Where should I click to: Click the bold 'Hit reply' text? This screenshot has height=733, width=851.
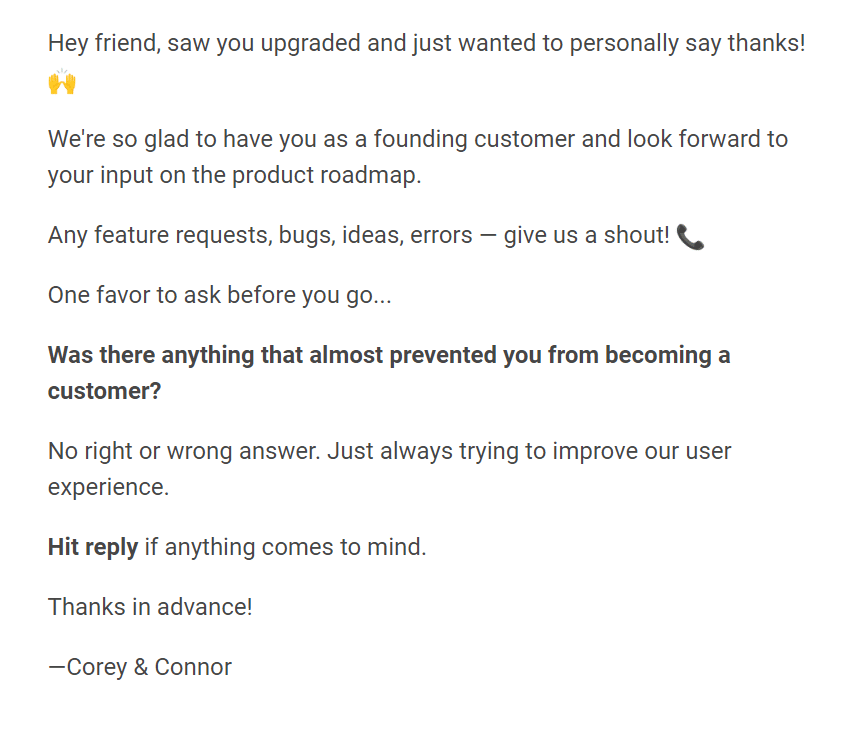(93, 547)
